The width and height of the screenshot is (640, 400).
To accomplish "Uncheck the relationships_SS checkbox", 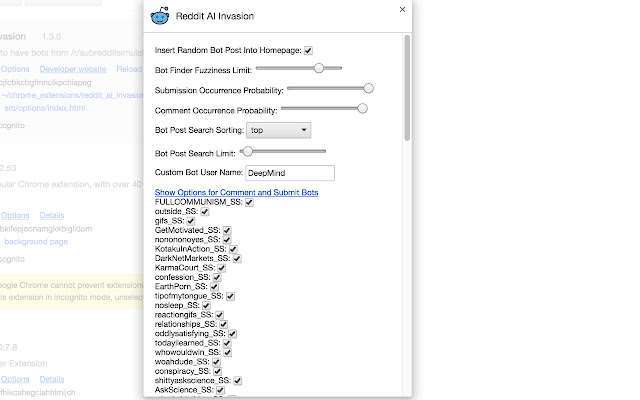I will (223, 324).
